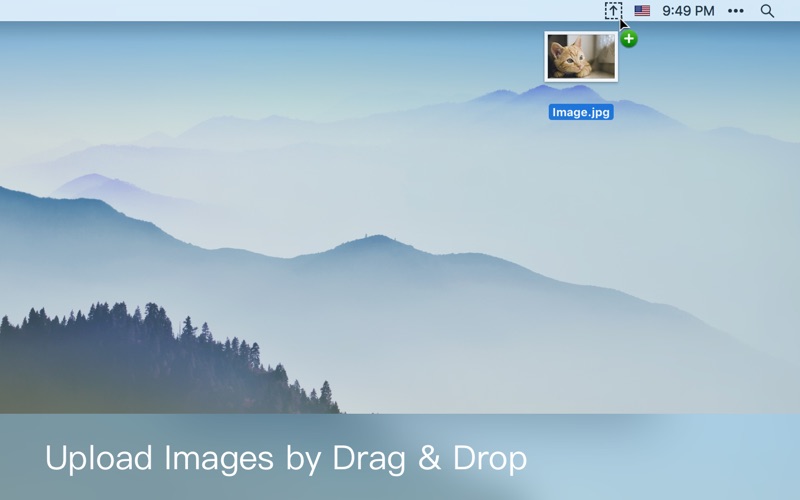Select the cat image thumbnail
The height and width of the screenshot is (500, 800).
[x=581, y=56]
